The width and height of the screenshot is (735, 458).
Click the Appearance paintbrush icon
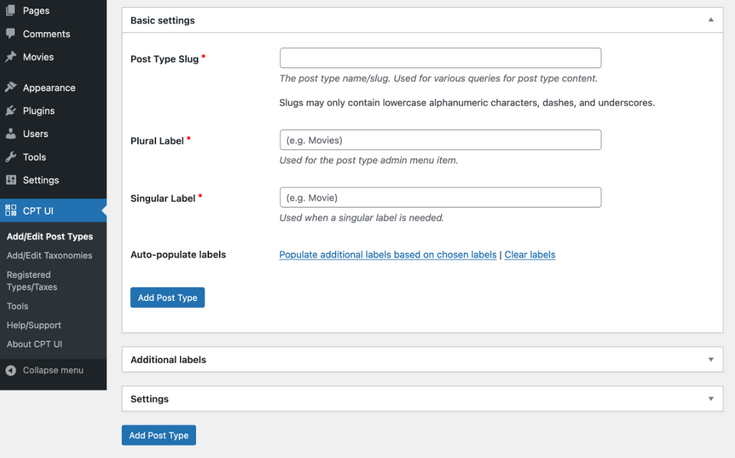(10, 87)
